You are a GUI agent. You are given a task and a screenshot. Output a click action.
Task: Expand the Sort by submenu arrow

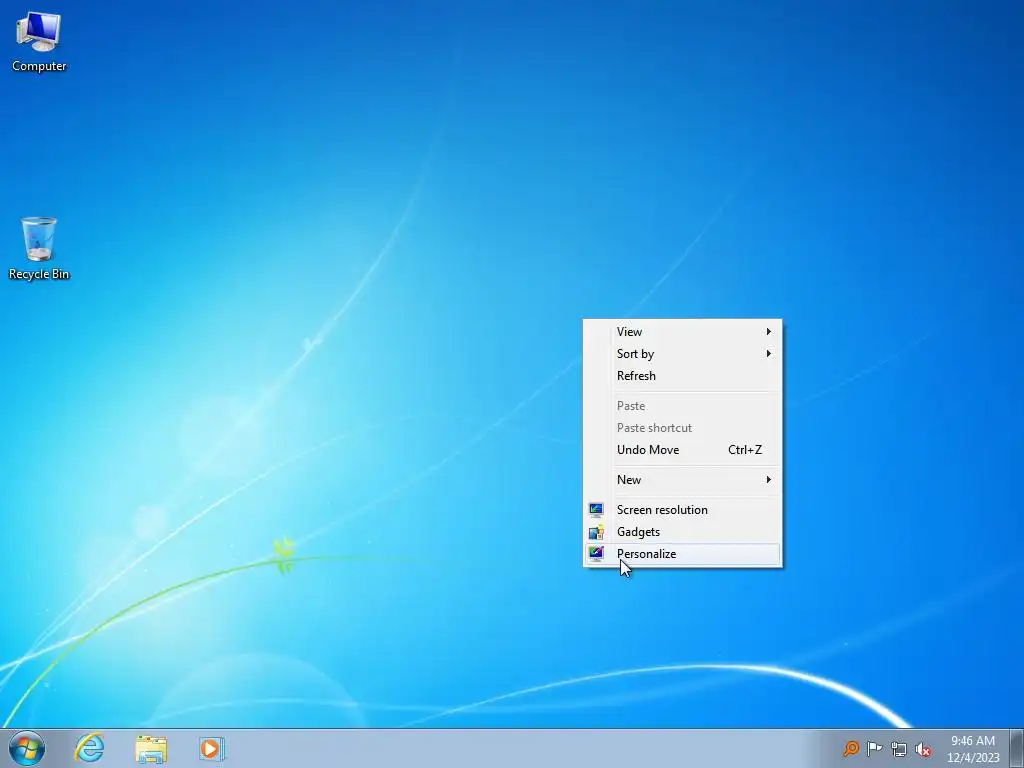[x=769, y=354]
